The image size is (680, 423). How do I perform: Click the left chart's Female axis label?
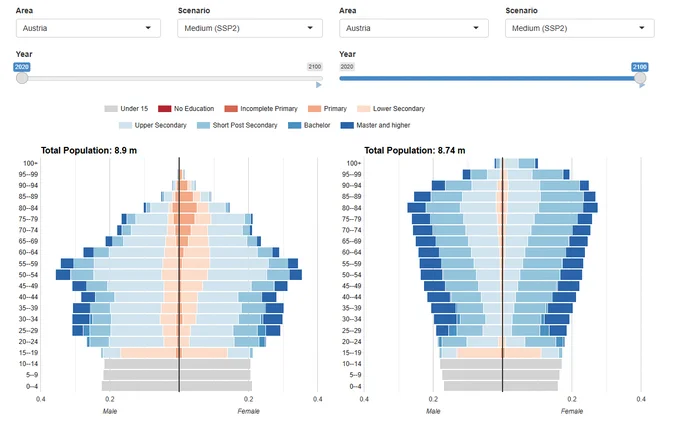(248, 411)
